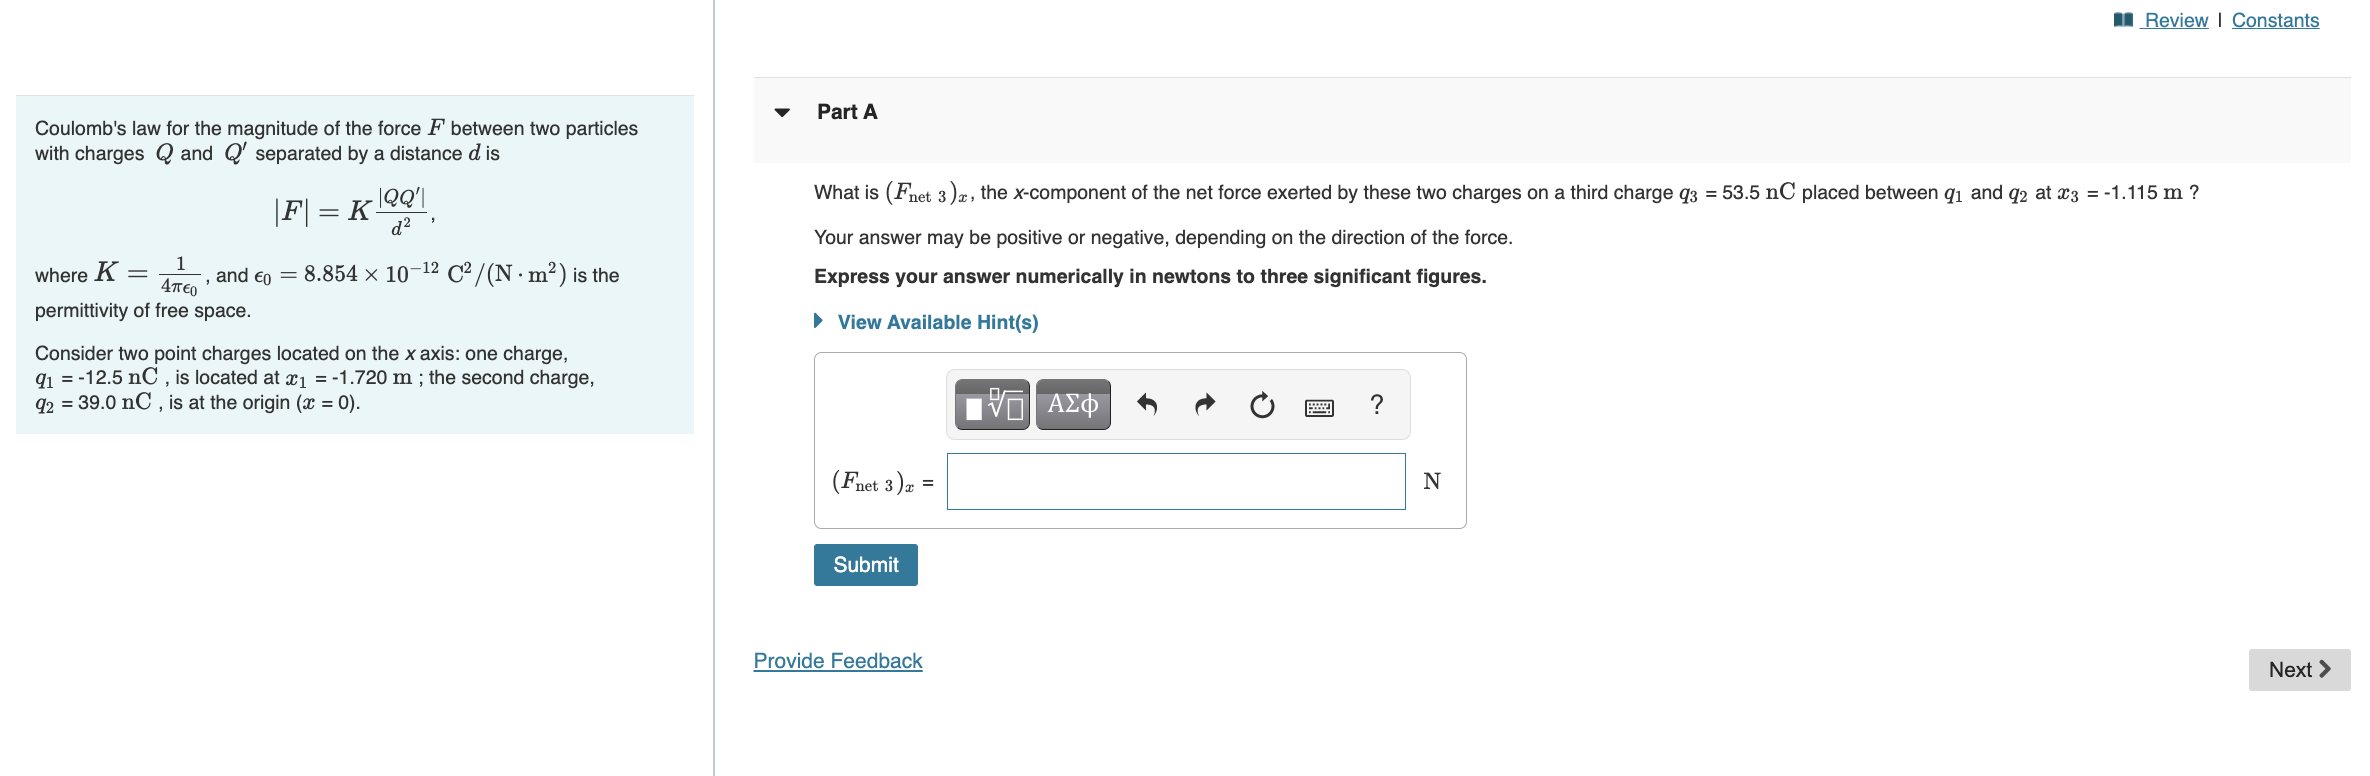Click the disclosure arrow beside the hints

(x=817, y=321)
